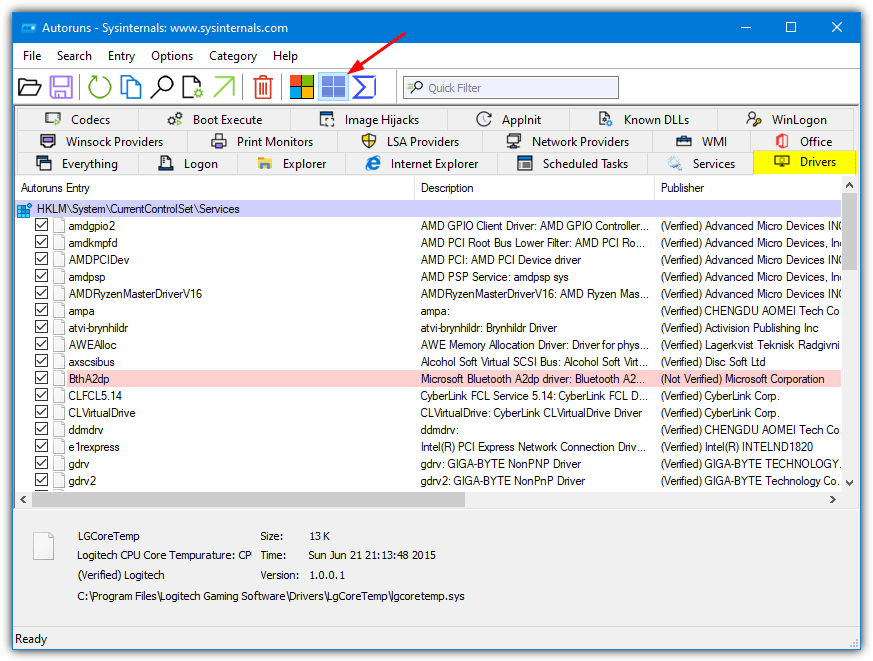Click the properties page-with-gear toolbar icon
Screen dimensions: 873x661
(193, 87)
